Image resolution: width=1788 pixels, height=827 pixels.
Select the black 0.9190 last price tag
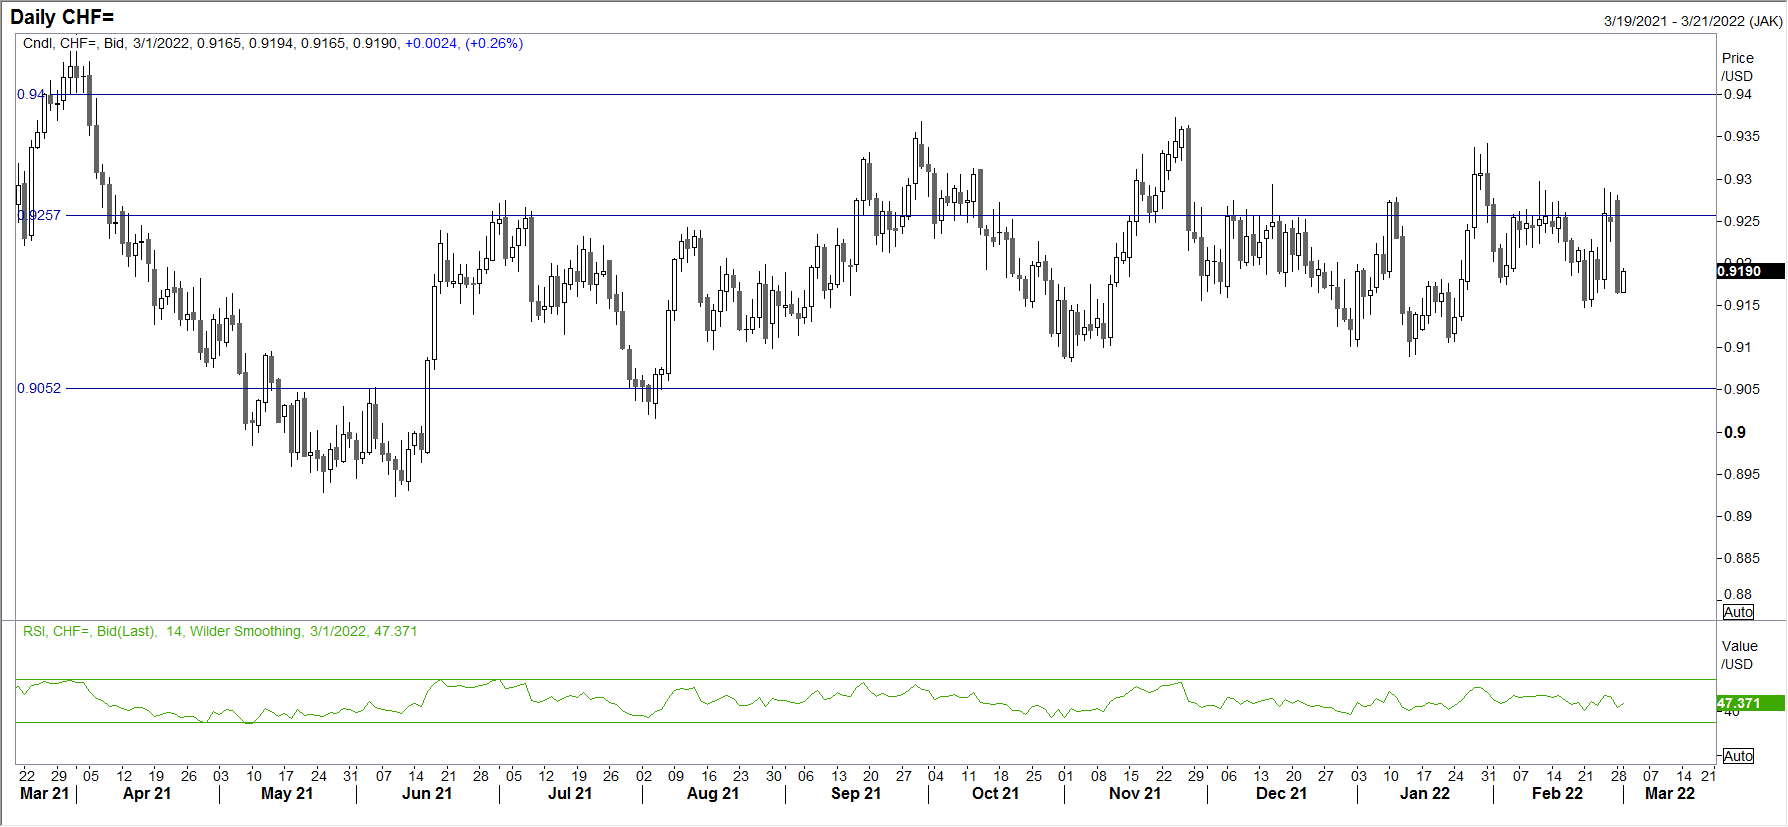click(1751, 271)
